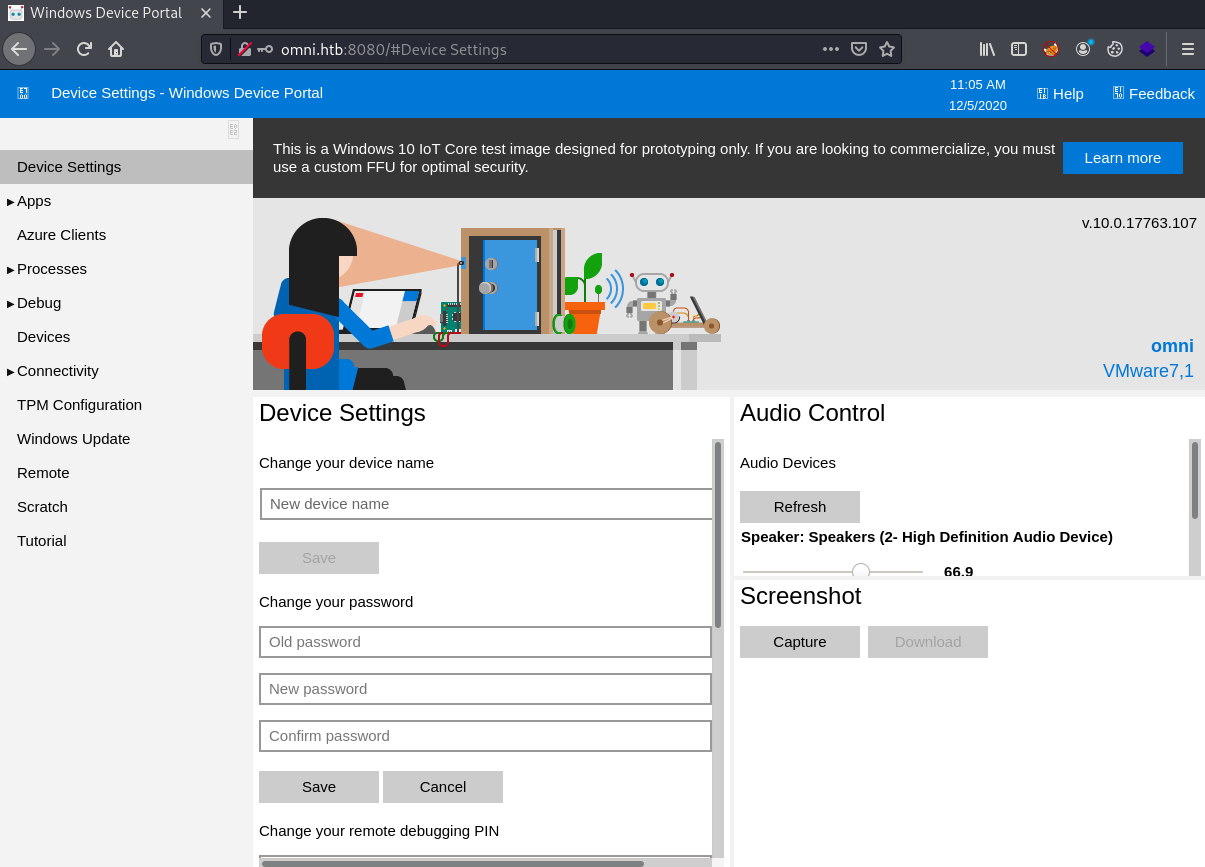Image resolution: width=1205 pixels, height=867 pixels.
Task: Toggle the portal navigation menu icon
Action: click(x=23, y=93)
